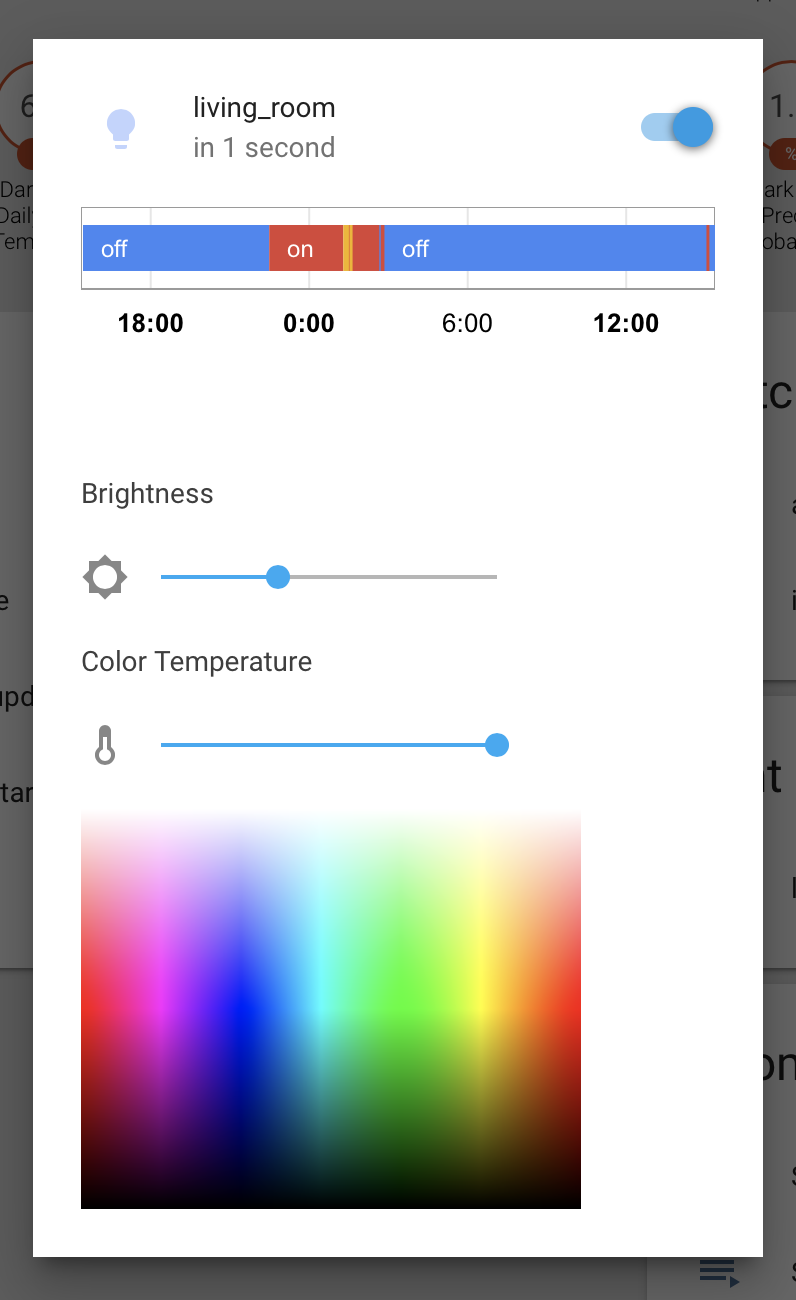Click the color temperature slider handle
The image size is (796, 1300).
[497, 745]
